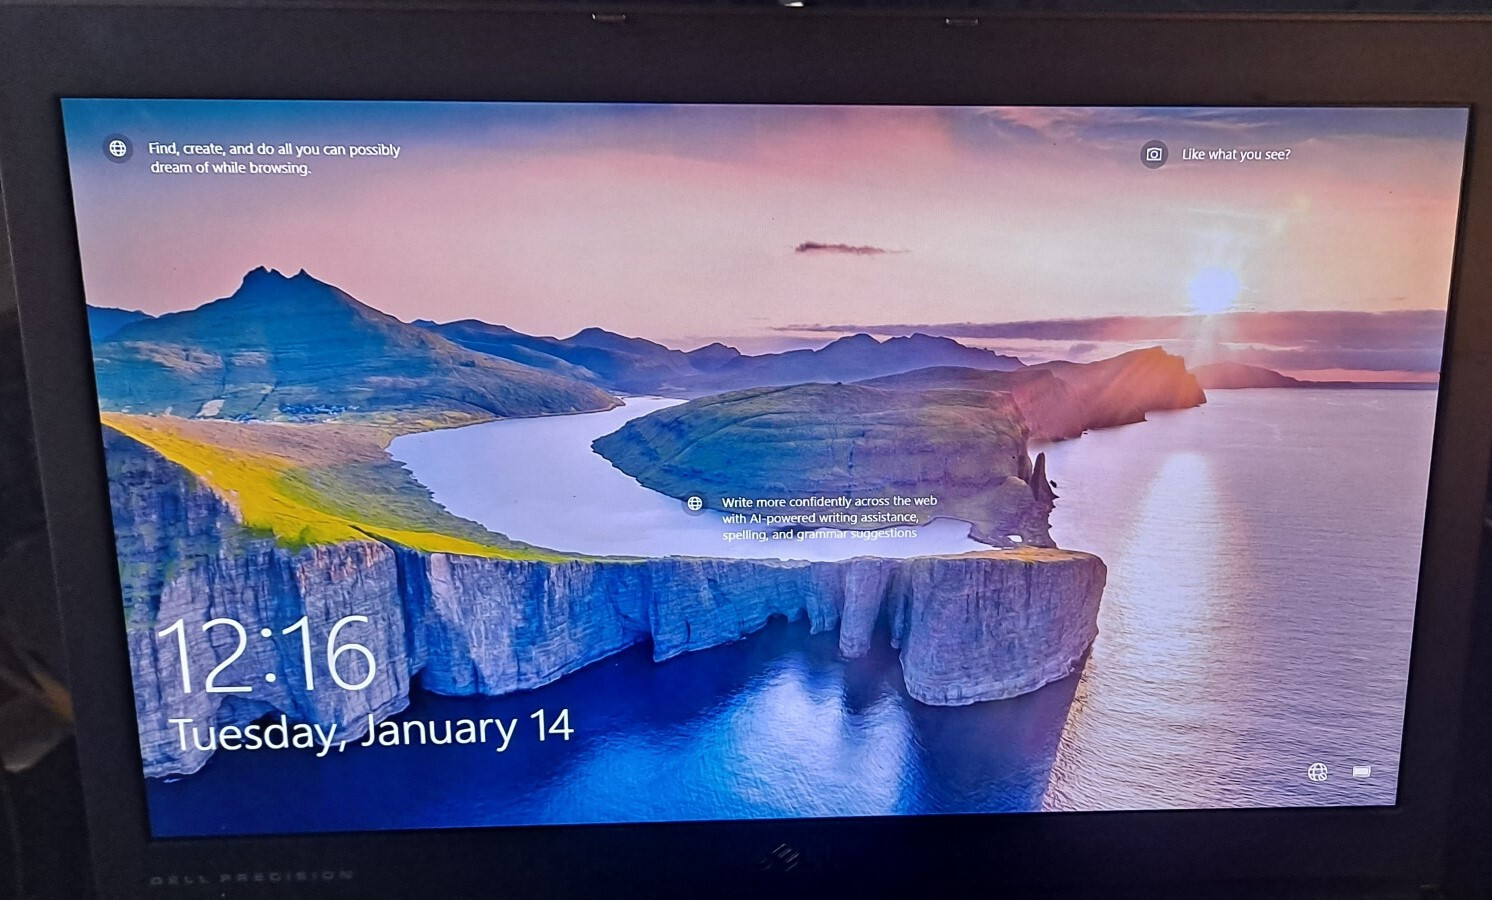
Task: Open 'Find, create, and do all you can' tip
Action: click(x=274, y=158)
